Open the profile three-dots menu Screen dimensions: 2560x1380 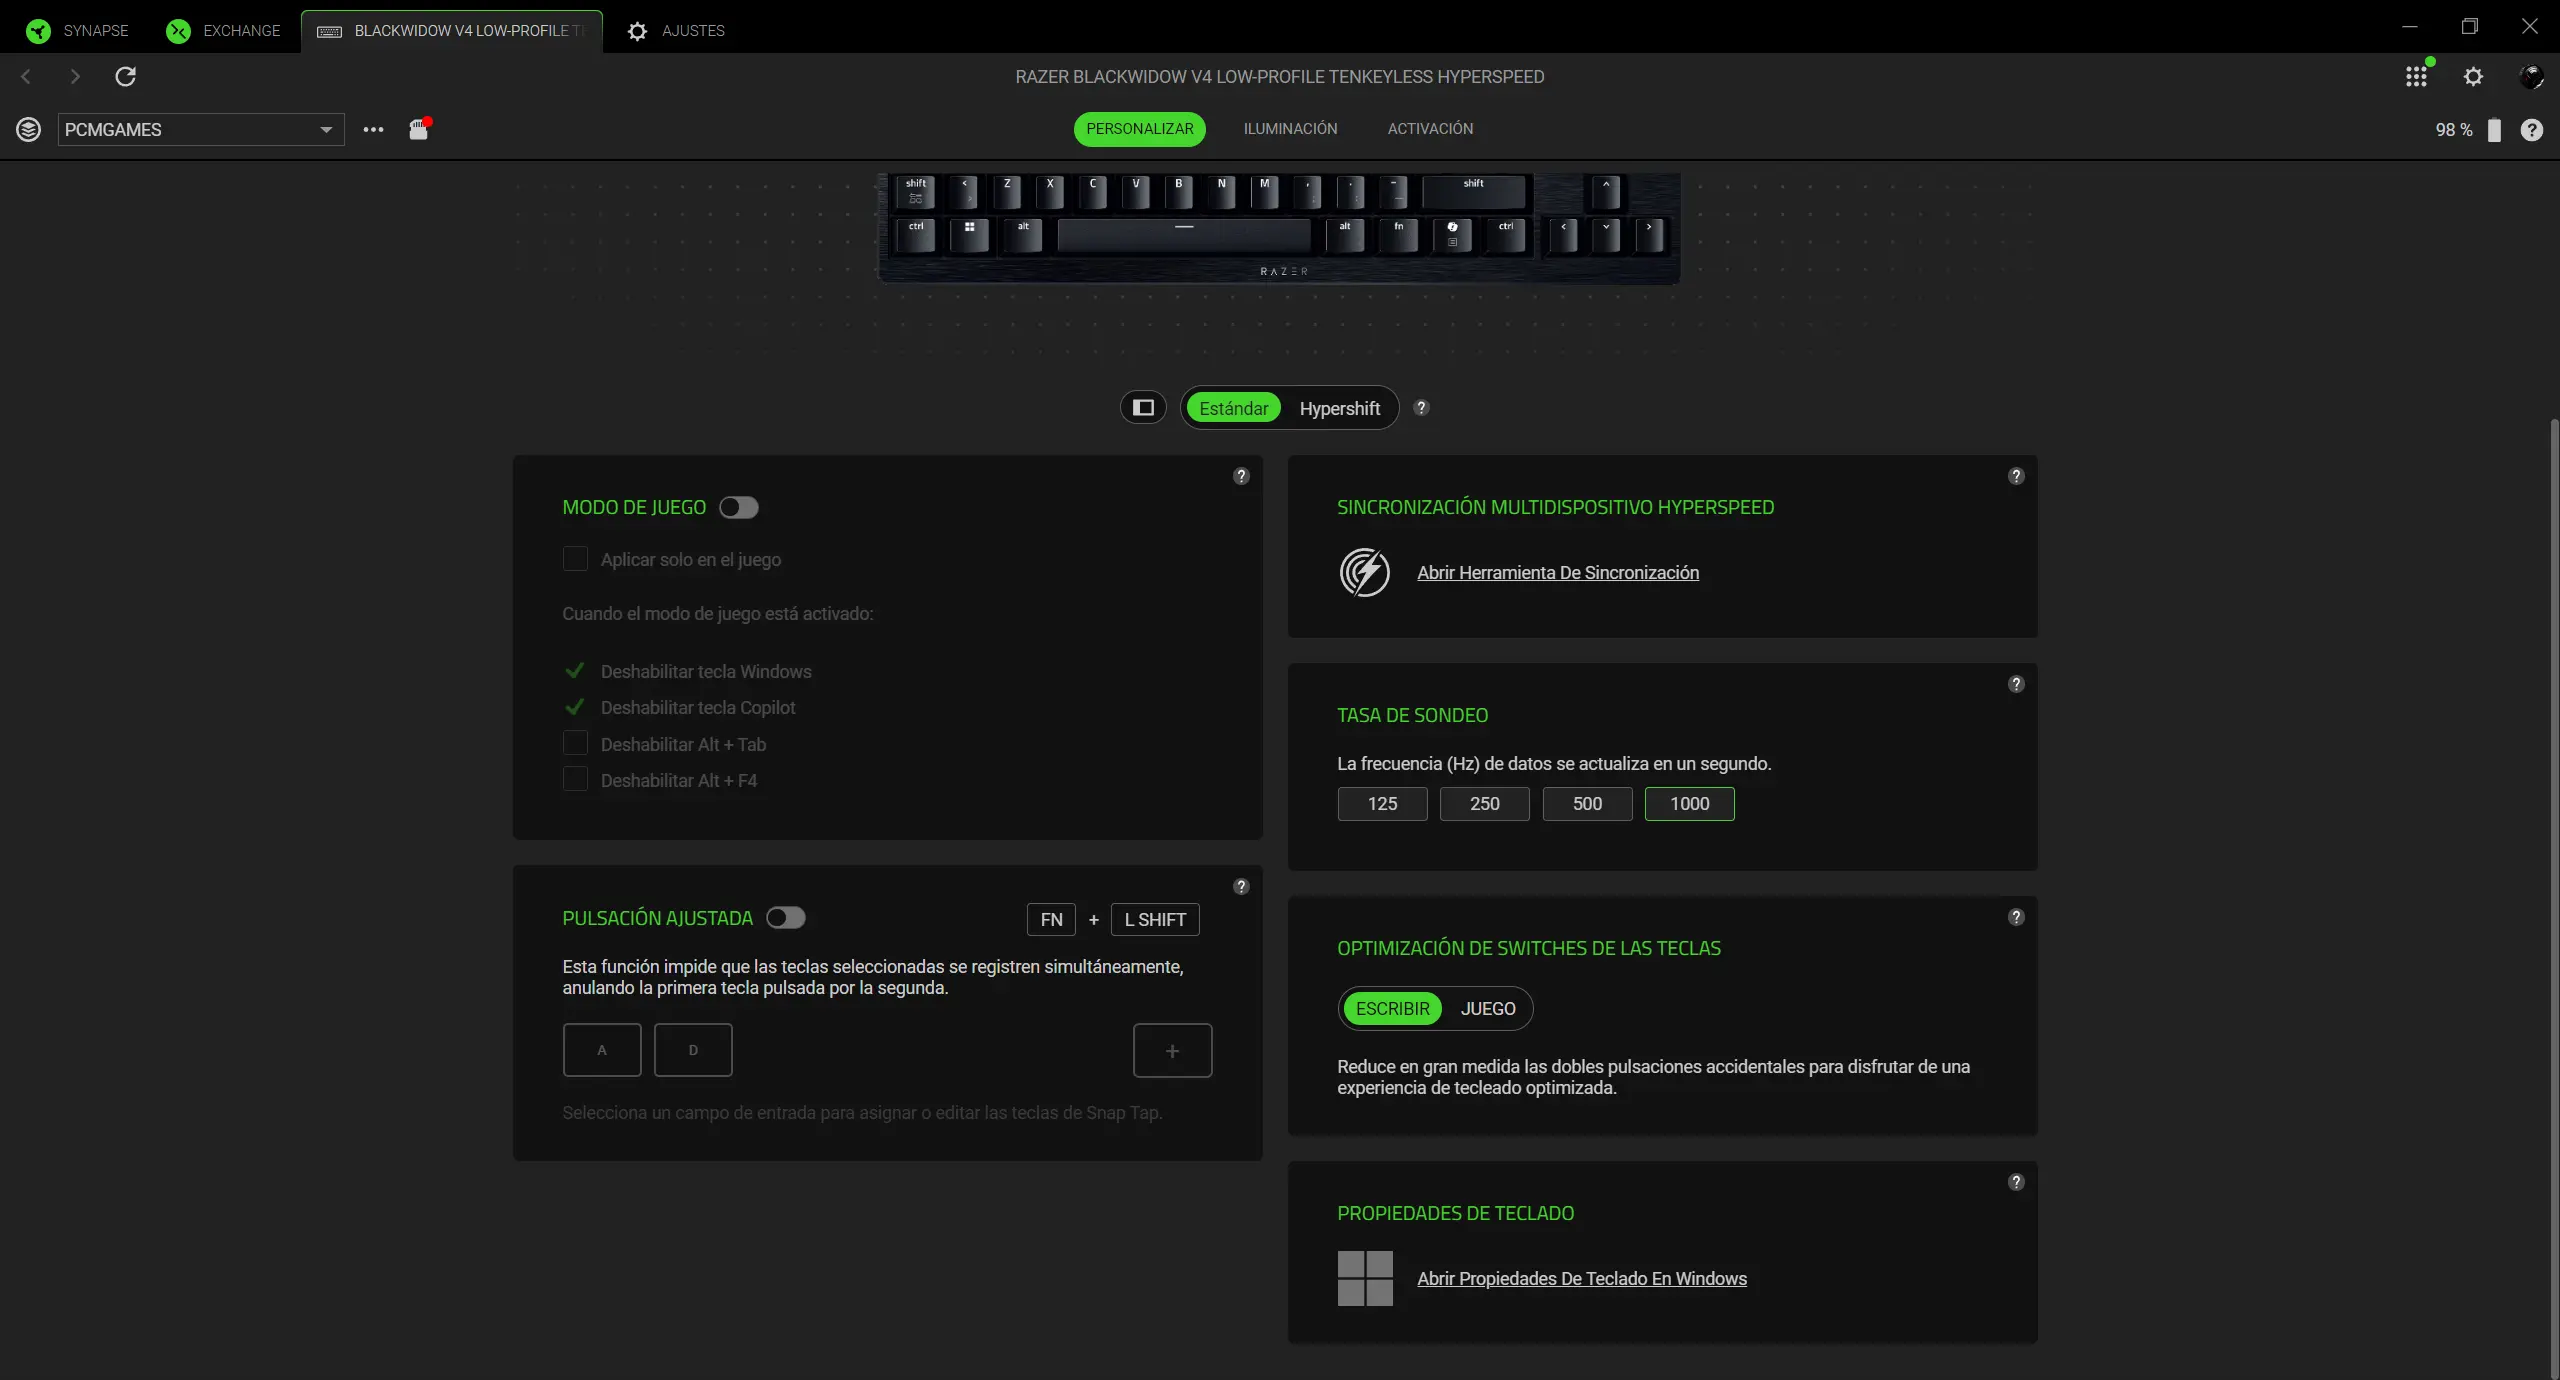[x=373, y=129]
